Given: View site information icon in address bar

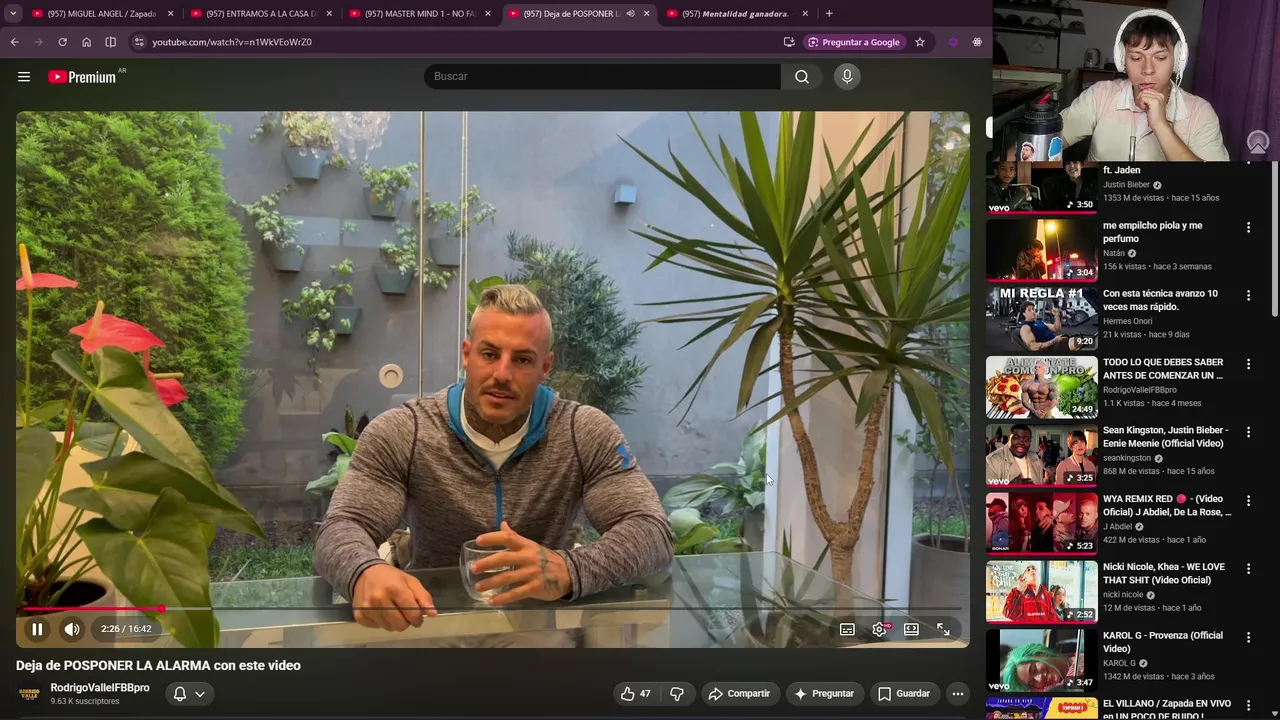Looking at the screenshot, I should pos(139,42).
